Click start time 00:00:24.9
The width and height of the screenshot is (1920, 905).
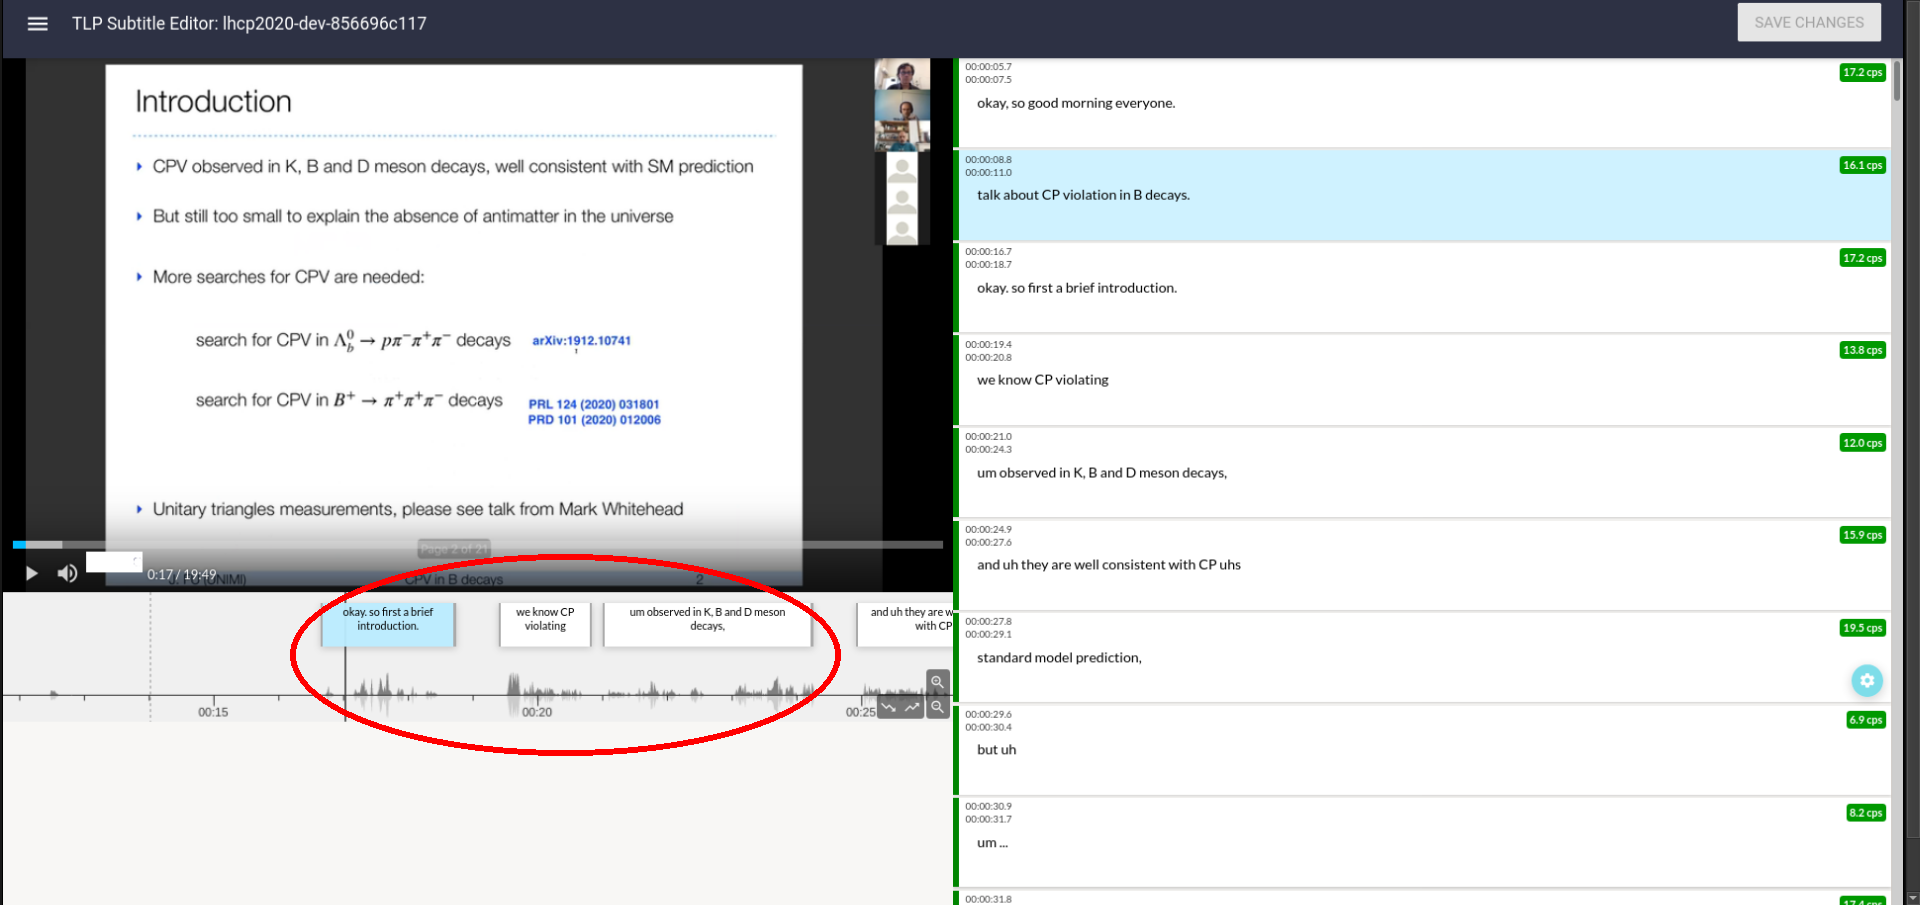[988, 530]
